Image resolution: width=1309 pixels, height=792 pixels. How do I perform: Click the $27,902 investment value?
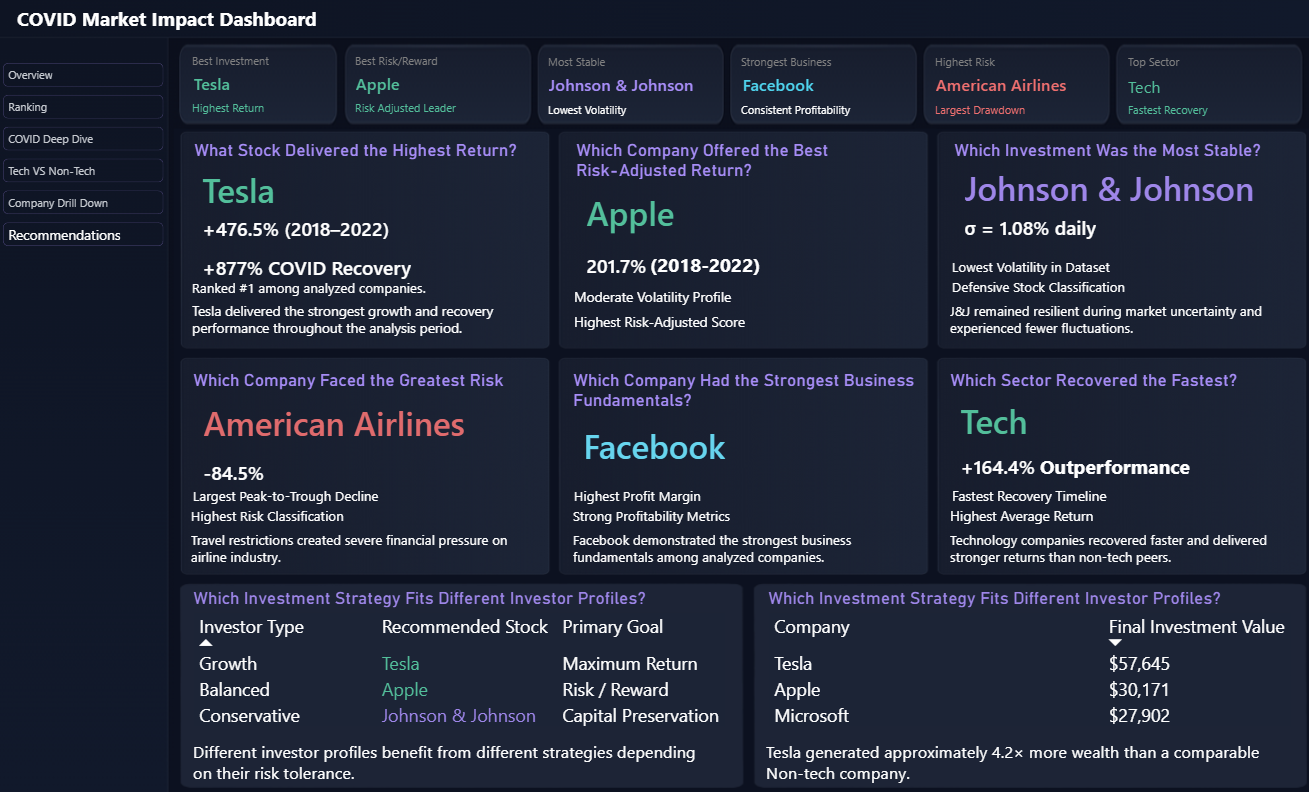click(x=1139, y=716)
